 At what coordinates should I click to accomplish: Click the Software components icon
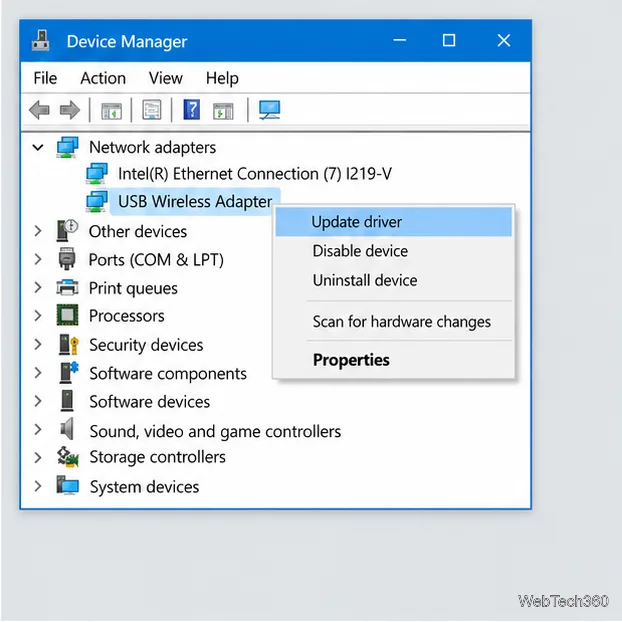click(69, 372)
